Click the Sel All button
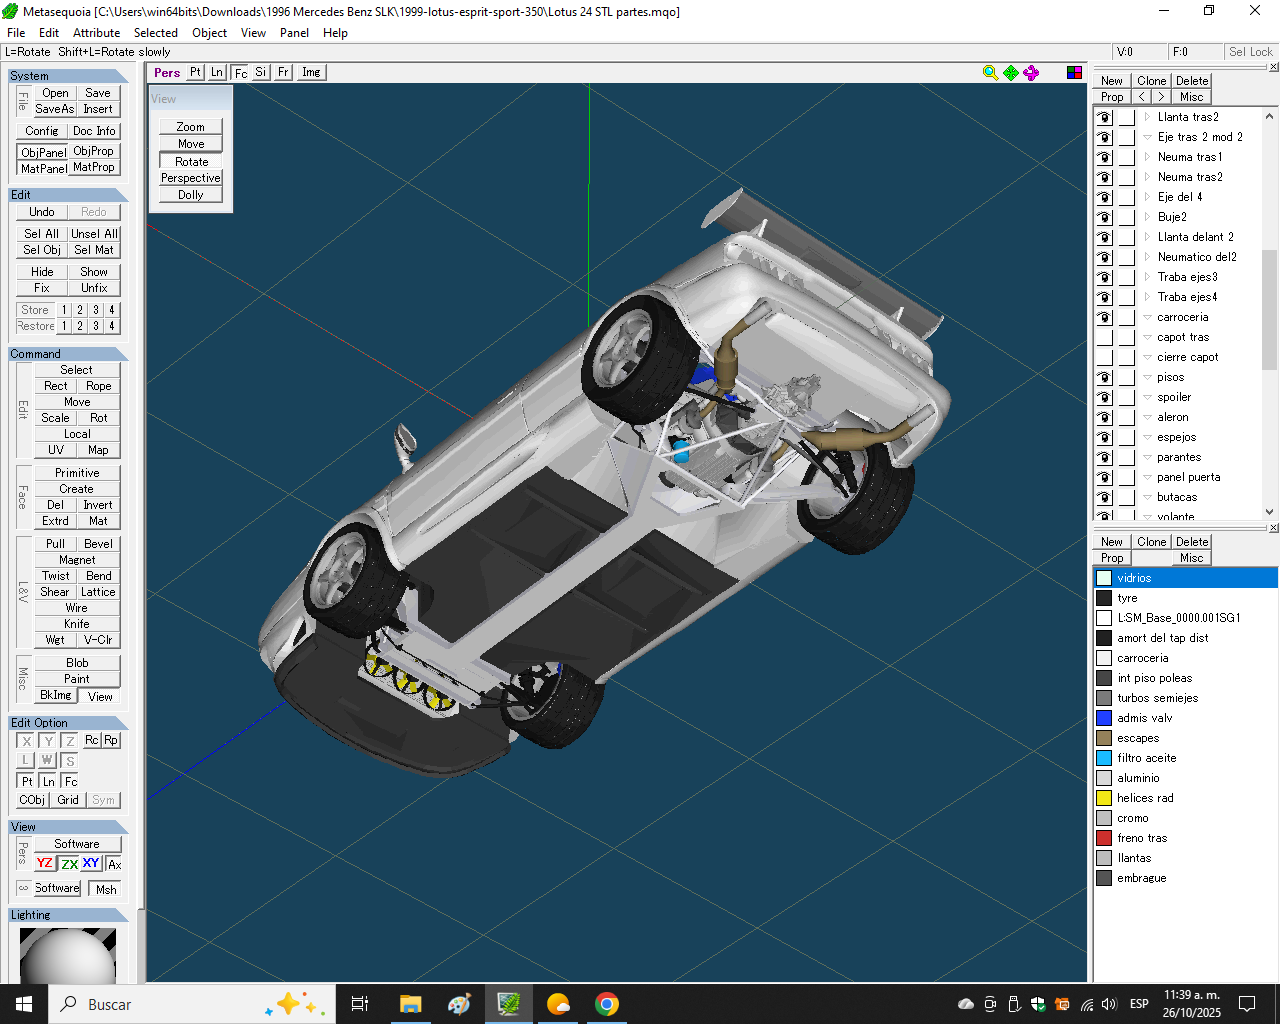 click(x=42, y=234)
